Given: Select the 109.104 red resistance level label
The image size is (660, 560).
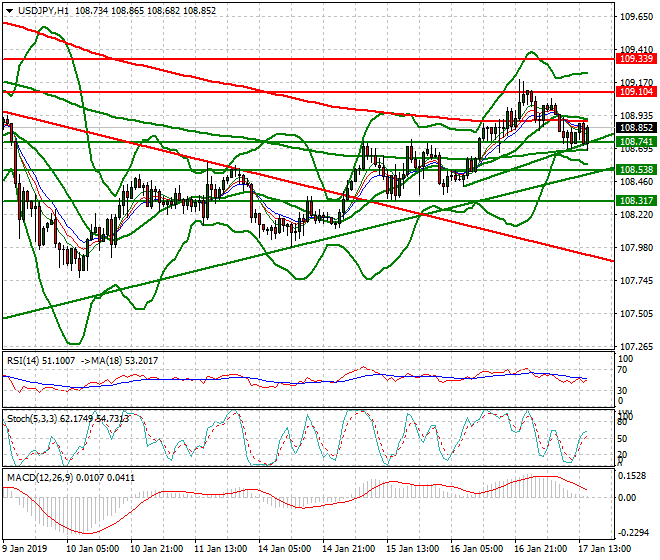Looking at the screenshot, I should pos(636,92).
